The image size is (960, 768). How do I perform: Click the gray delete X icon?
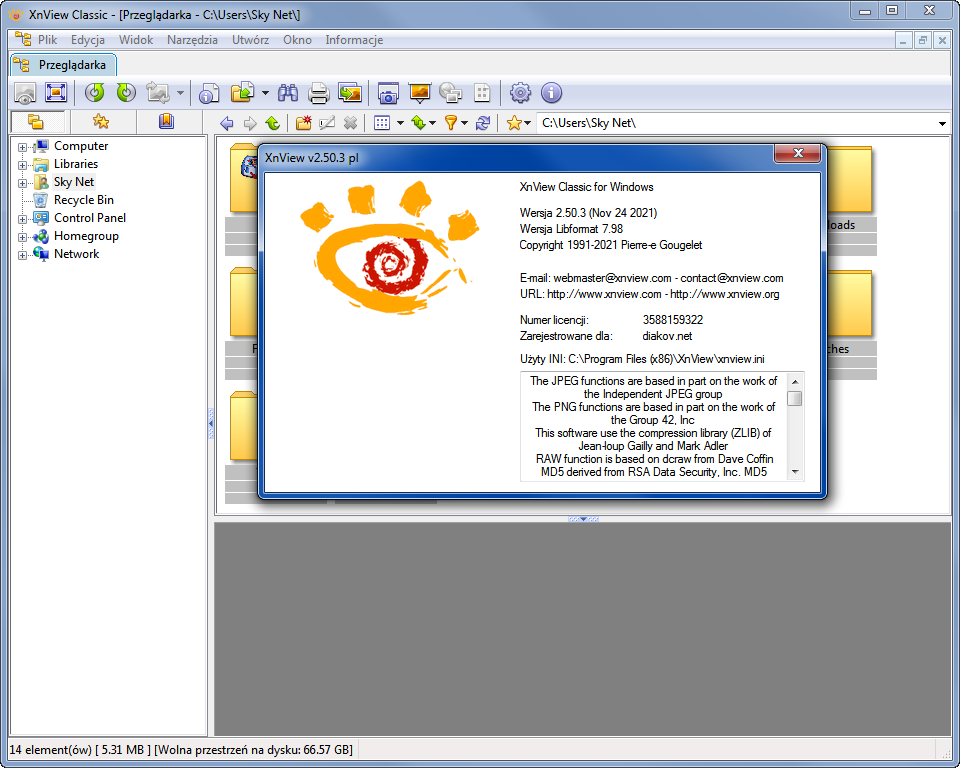click(350, 123)
